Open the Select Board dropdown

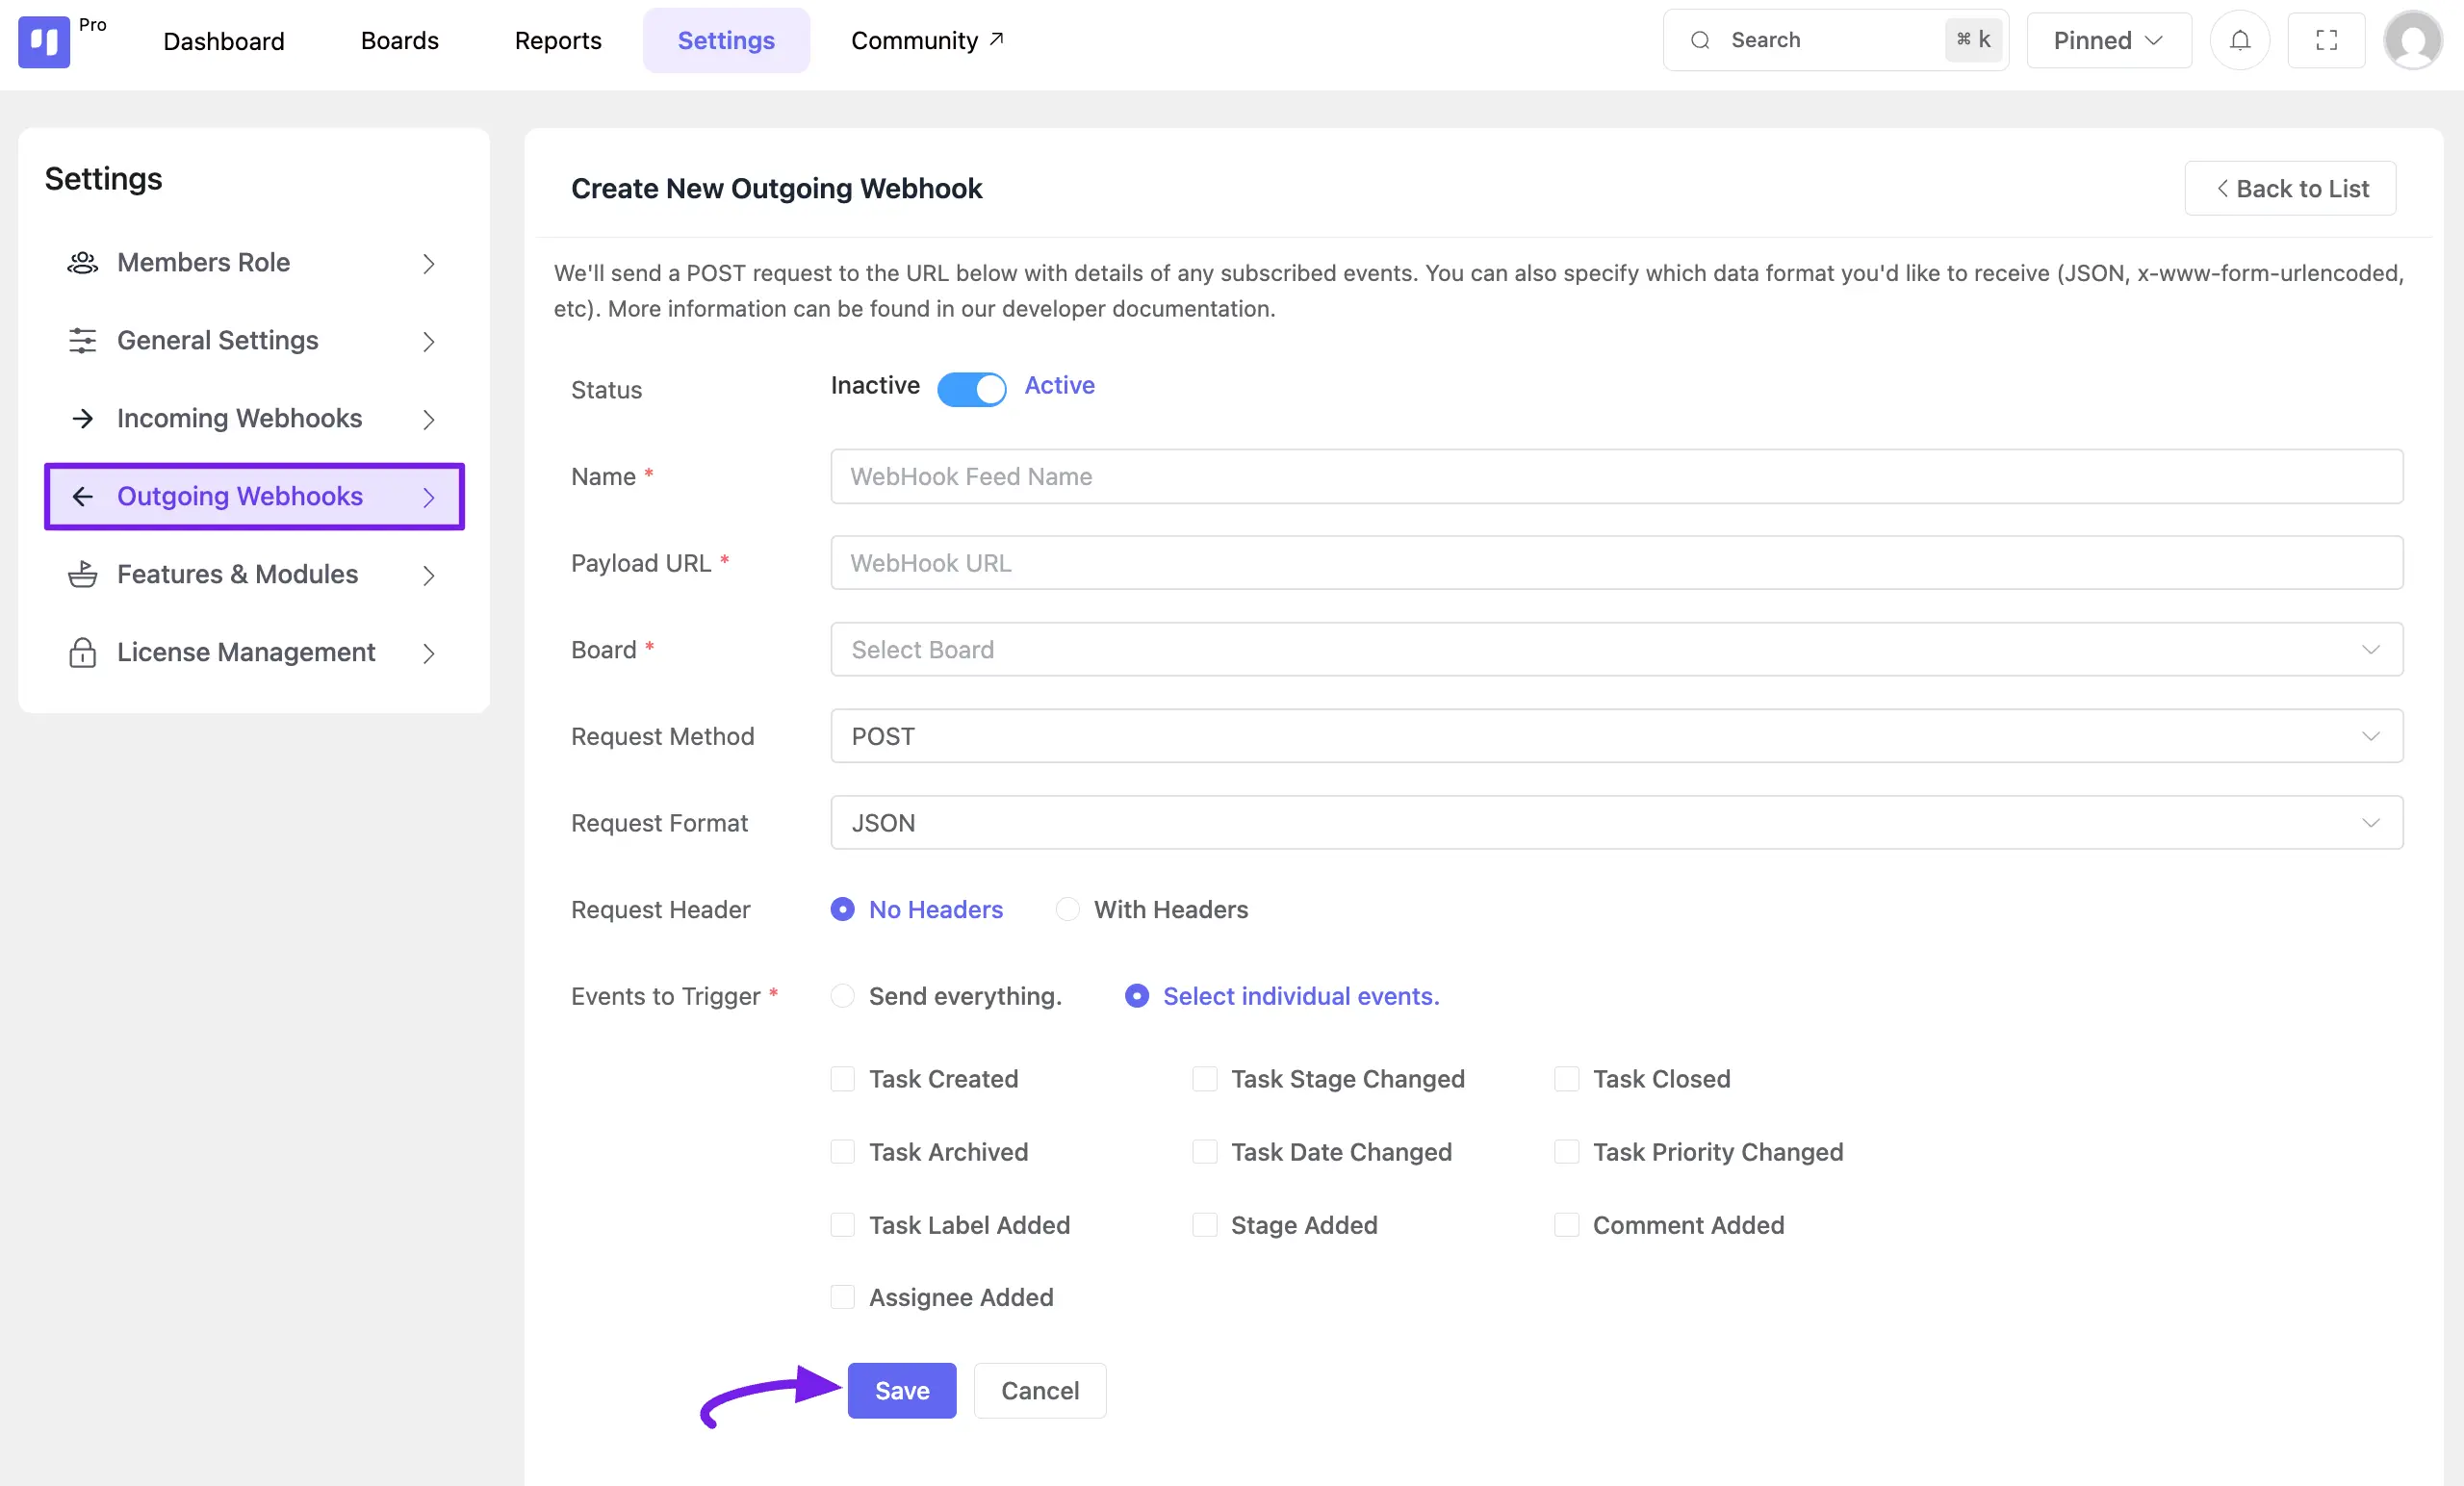click(x=1616, y=650)
